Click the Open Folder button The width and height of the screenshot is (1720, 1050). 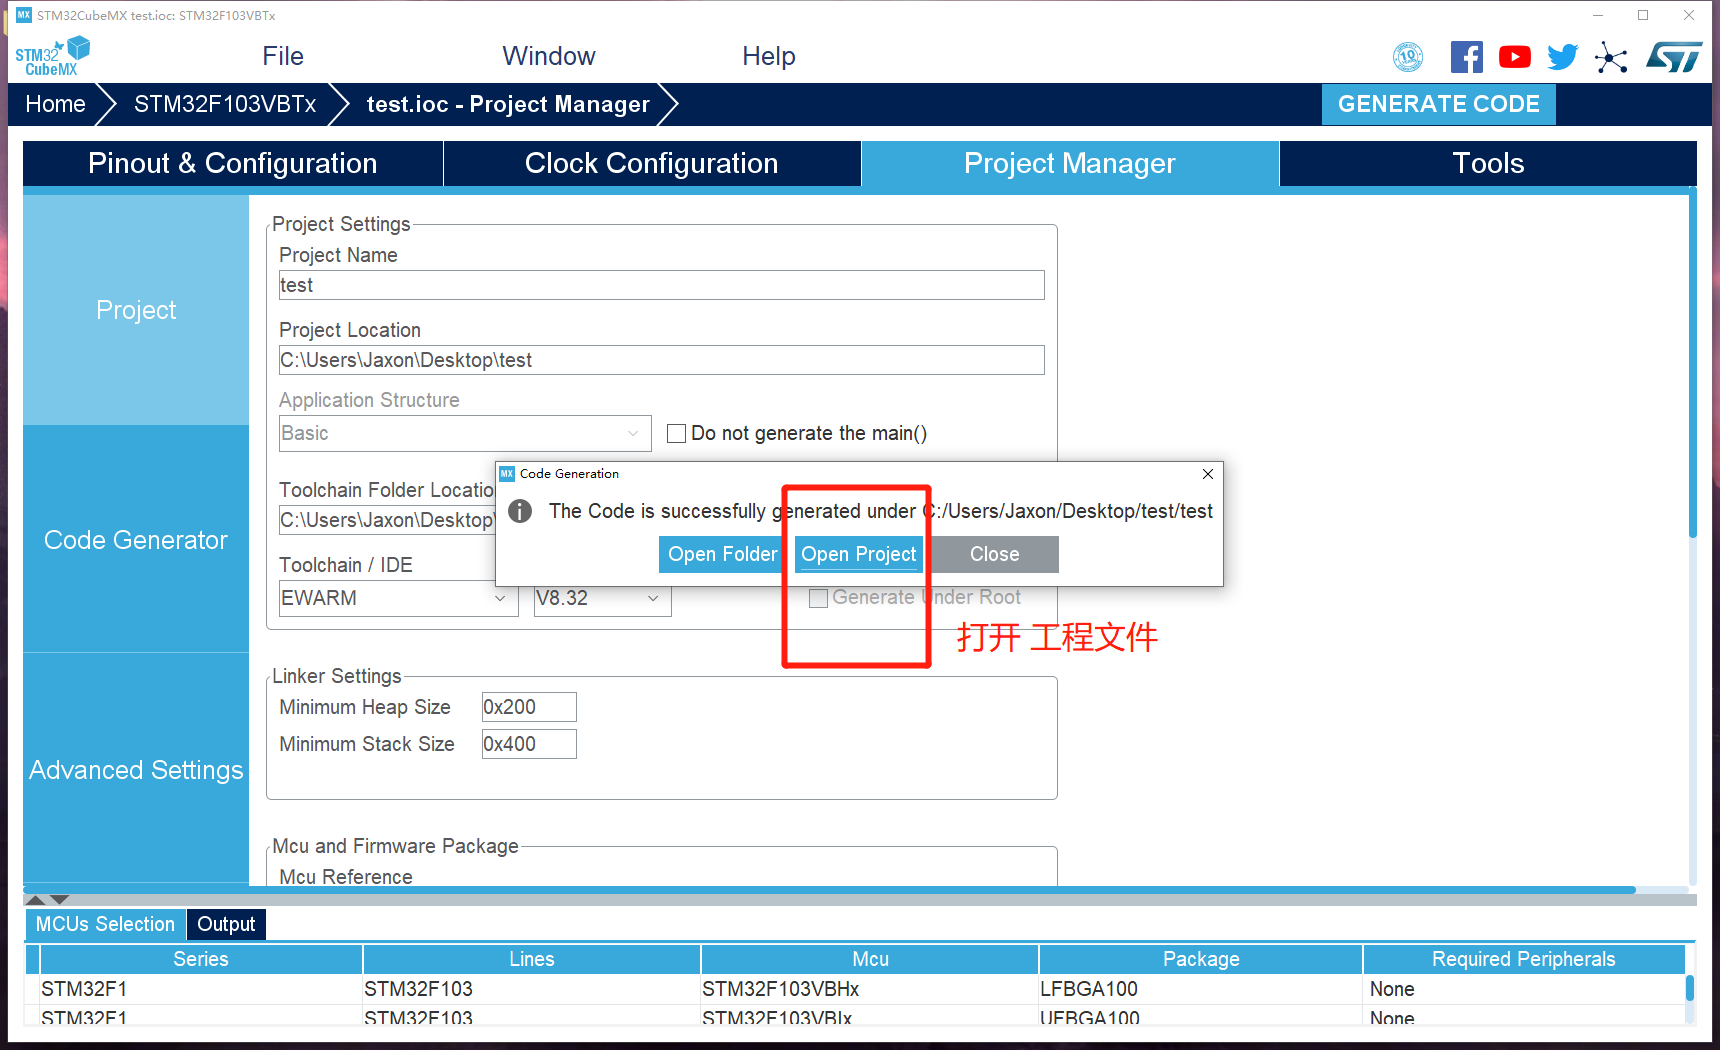pyautogui.click(x=722, y=554)
